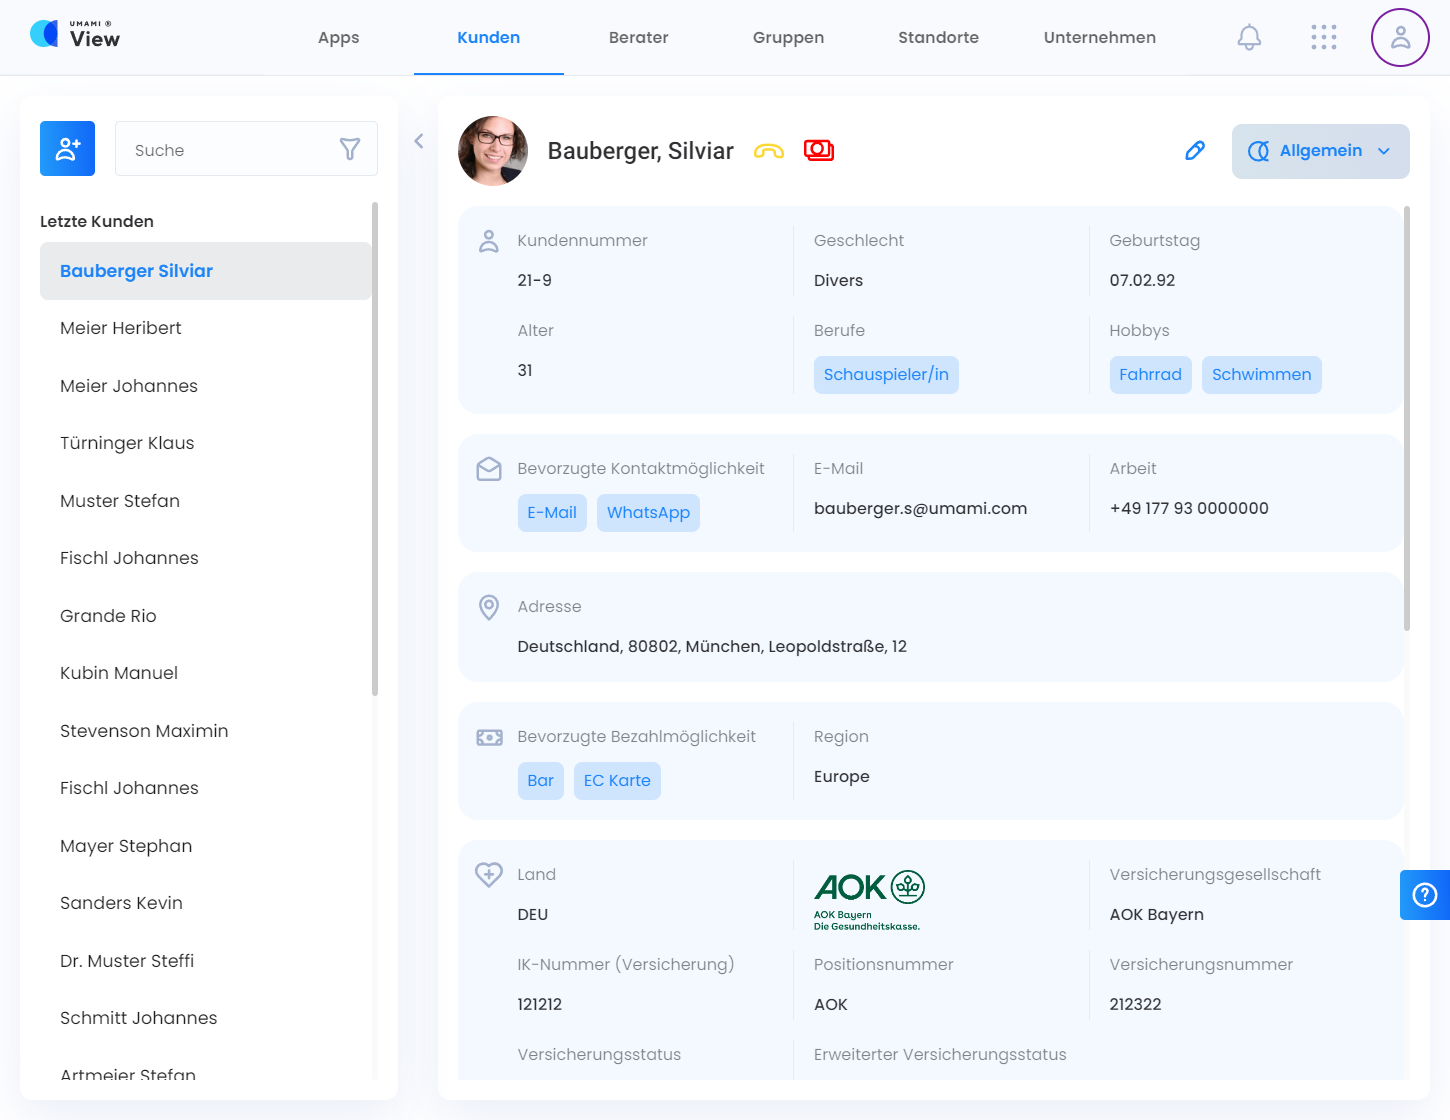
Task: Open the blue help question mark button
Action: pyautogui.click(x=1424, y=895)
